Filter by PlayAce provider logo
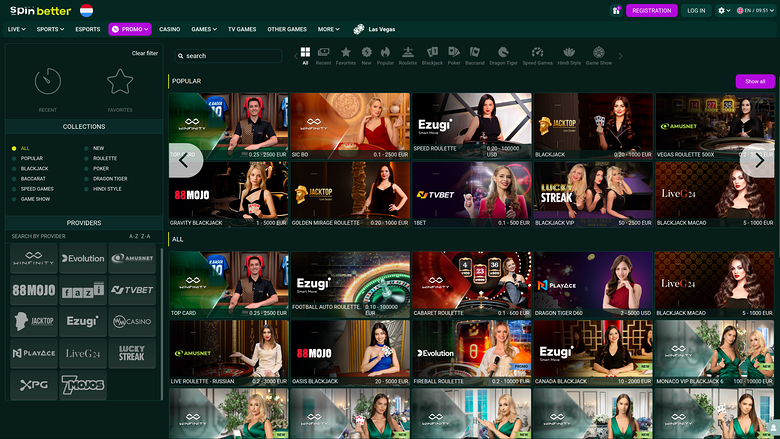 [x=33, y=353]
